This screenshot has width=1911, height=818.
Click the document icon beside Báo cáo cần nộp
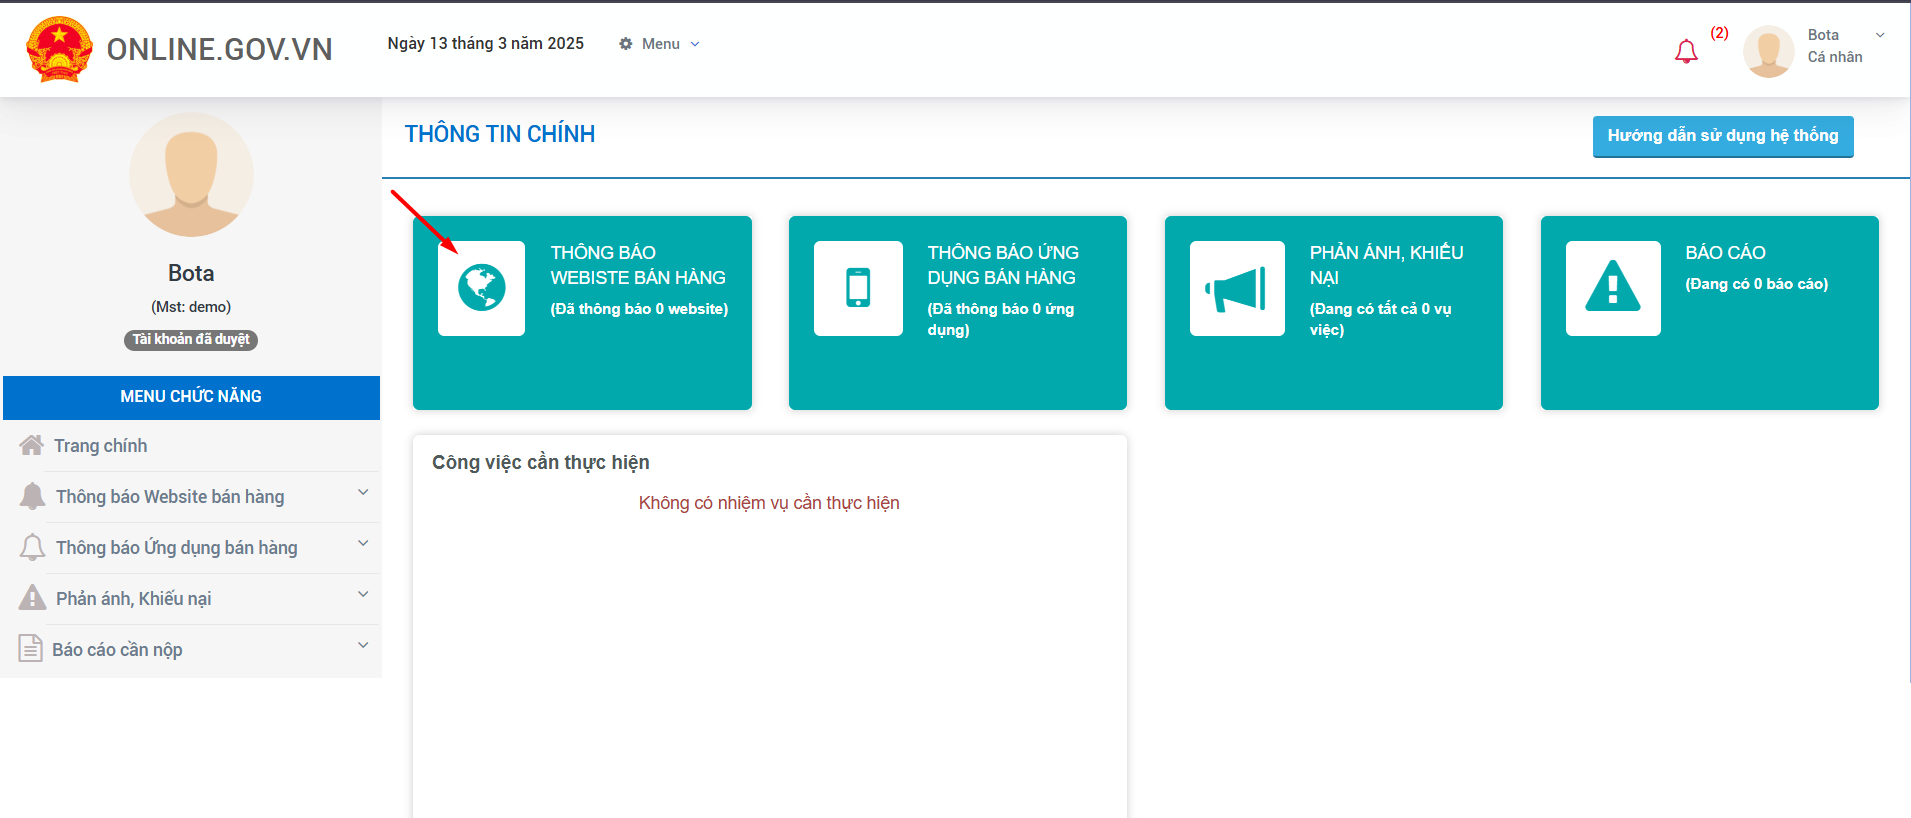coord(31,649)
